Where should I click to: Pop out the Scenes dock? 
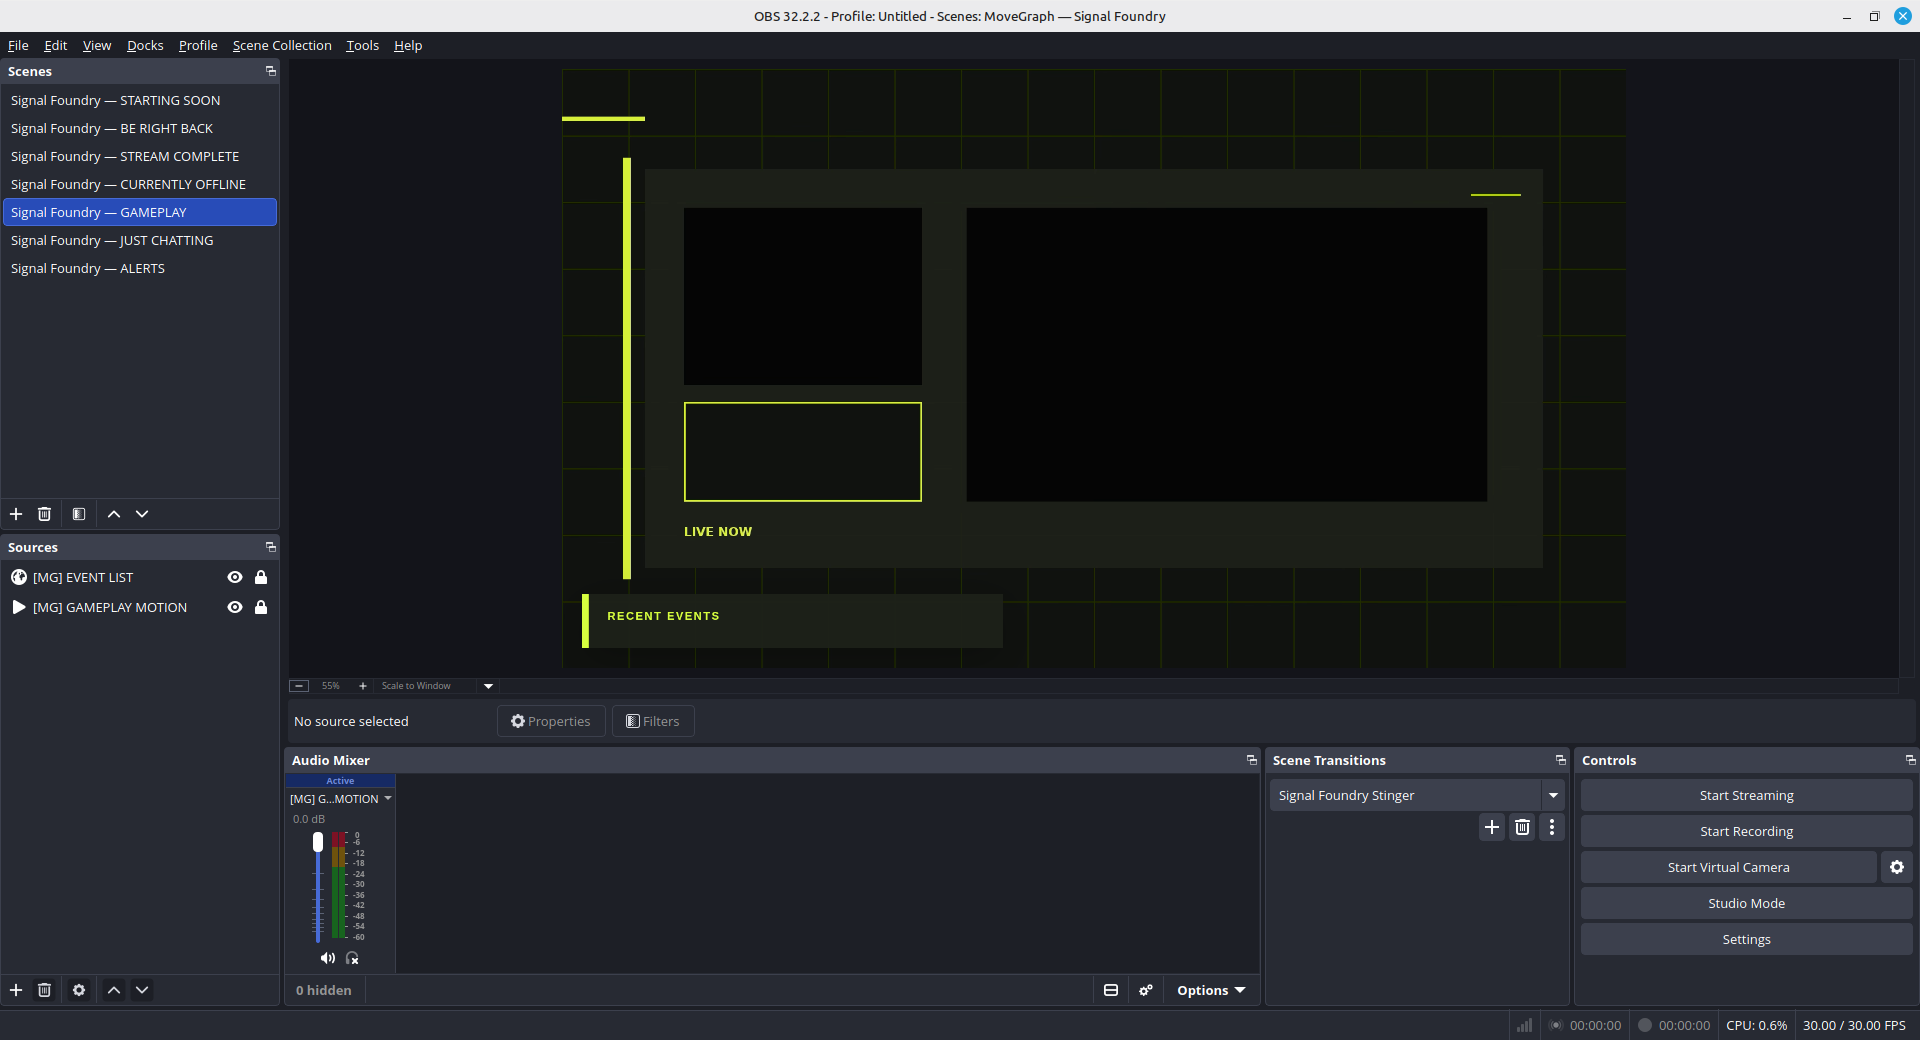[x=270, y=71]
